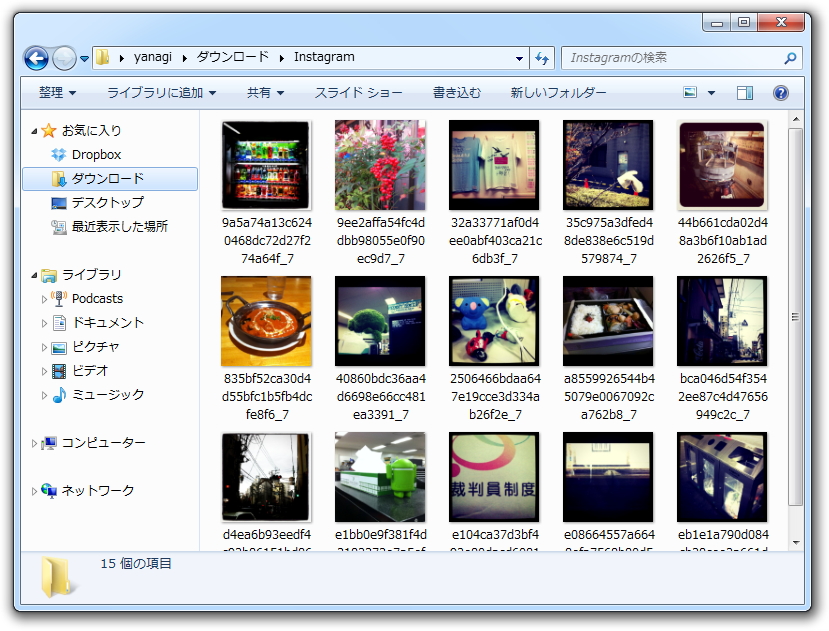This screenshot has width=829, height=631.
Task: Refresh the current folder view
Action: pyautogui.click(x=541, y=57)
